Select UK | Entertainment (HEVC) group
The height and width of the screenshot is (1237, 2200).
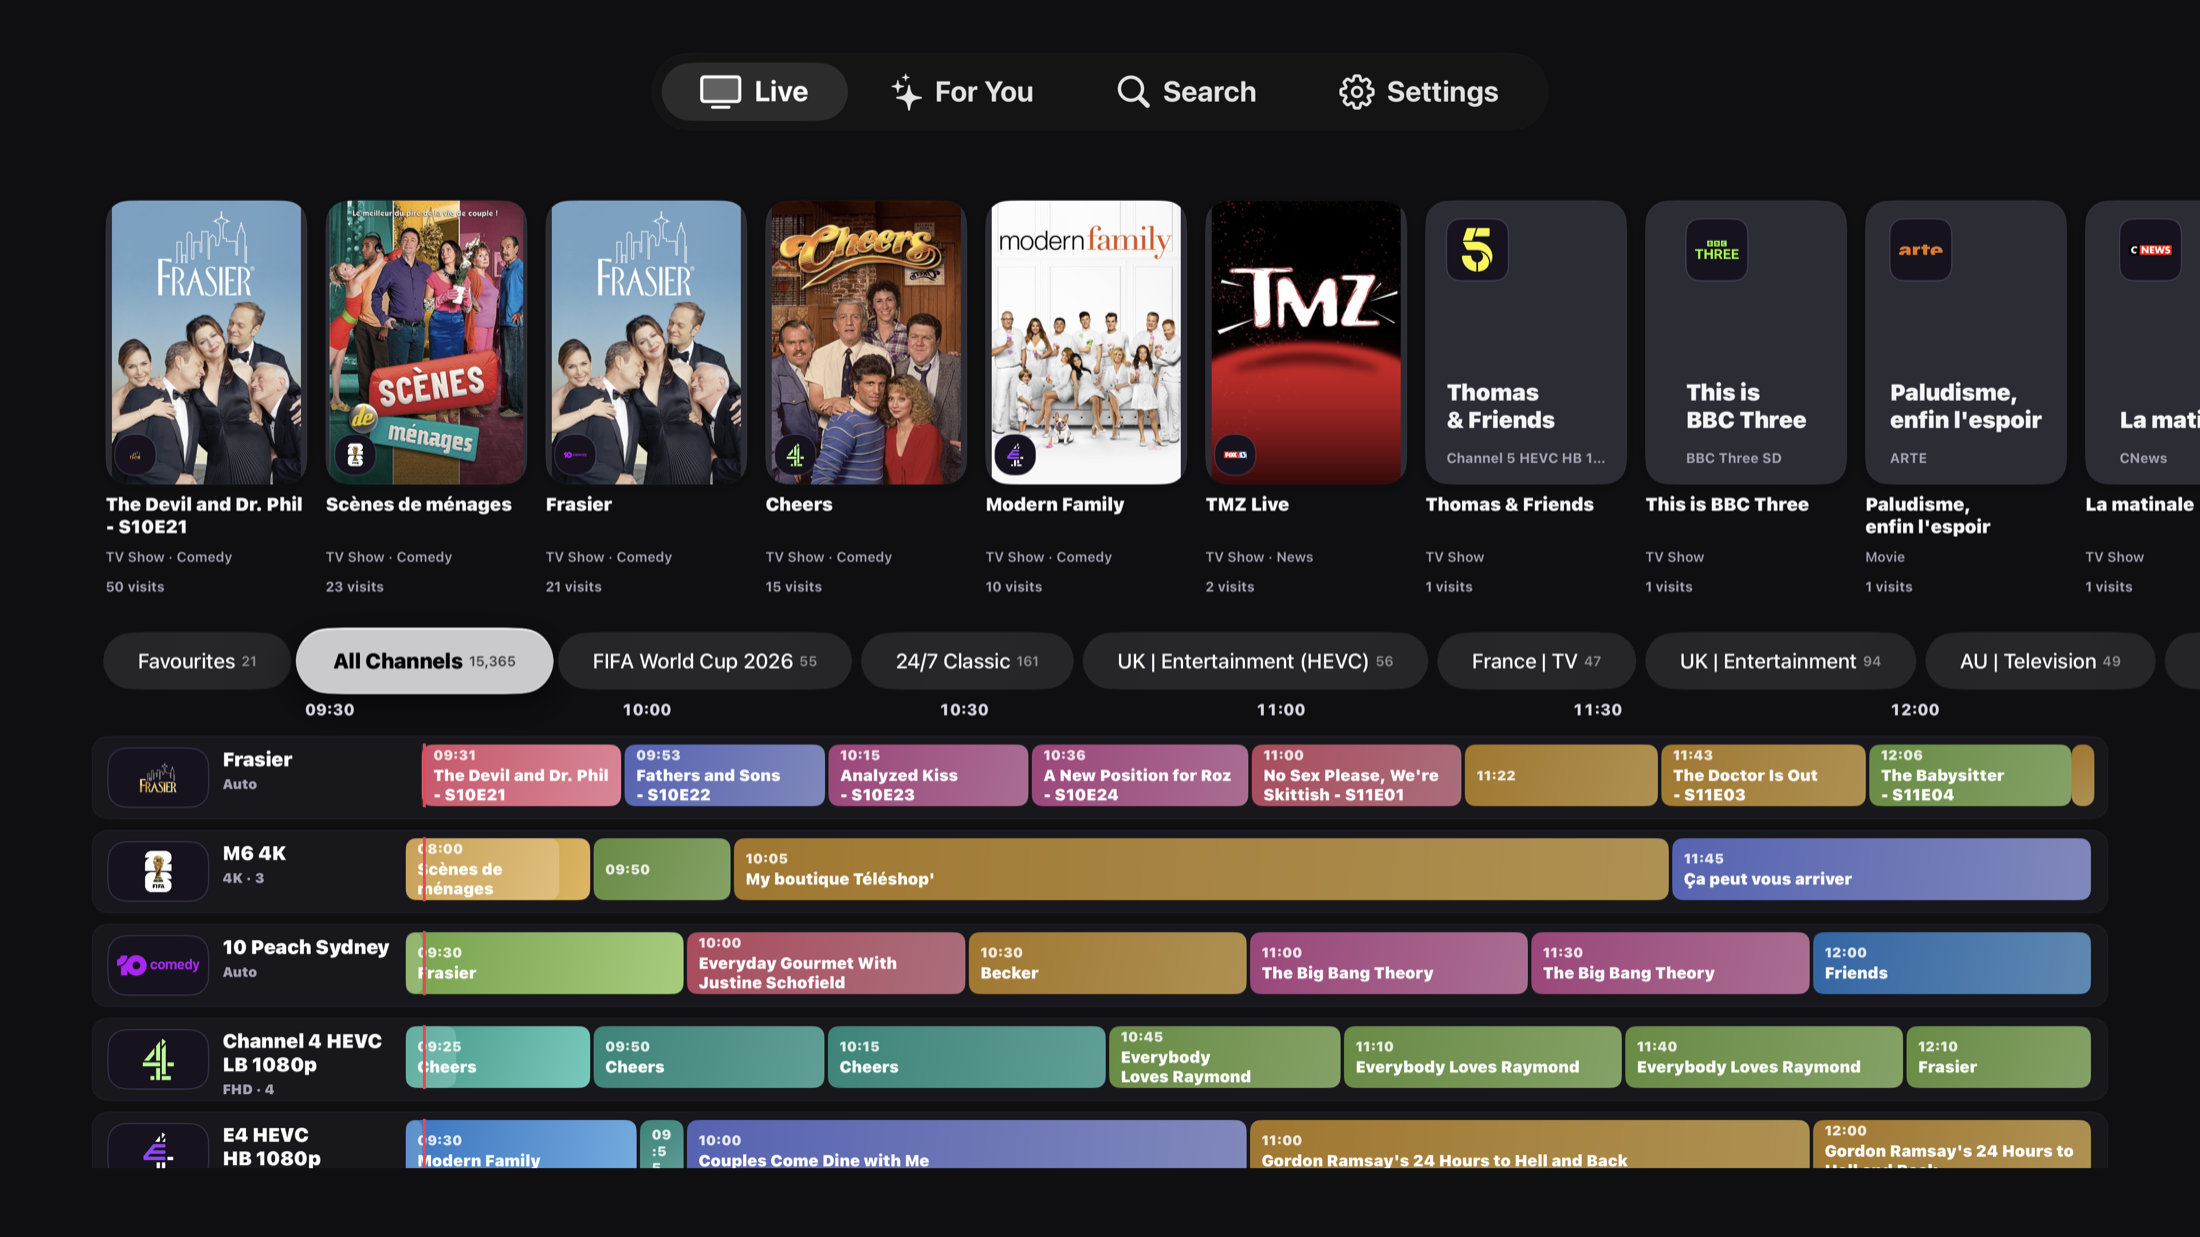[x=1255, y=661]
